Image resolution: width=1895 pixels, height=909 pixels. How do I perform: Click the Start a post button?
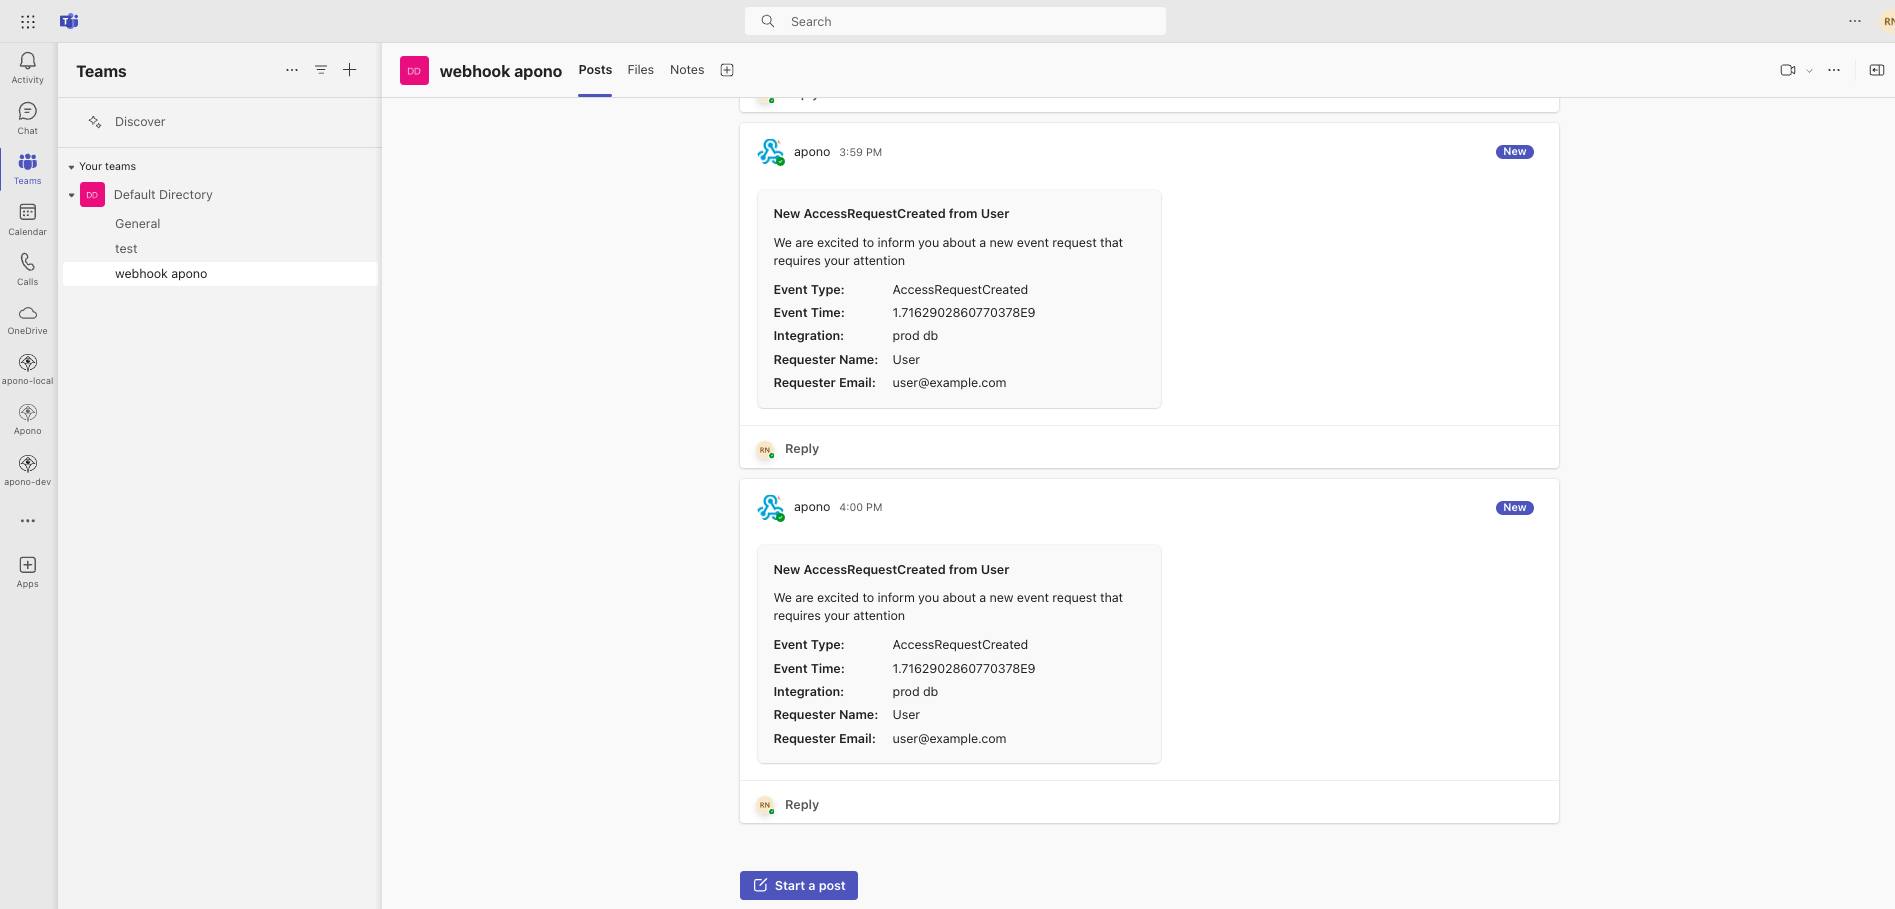pyautogui.click(x=799, y=886)
